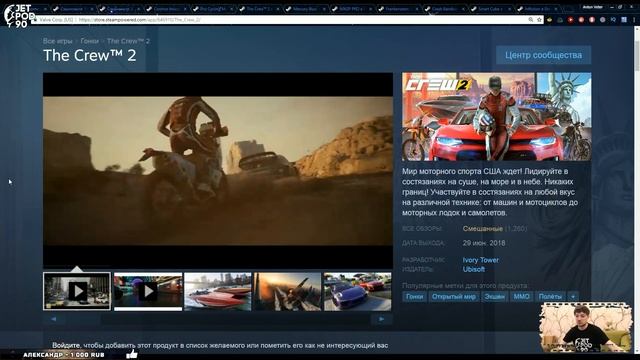Screen dimensions: 640x360
Task: Play the first trailer thumbnail with city street
Action: 77,291
